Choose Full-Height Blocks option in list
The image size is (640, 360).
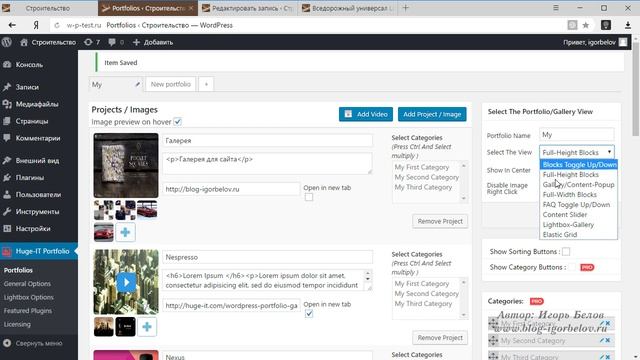tap(579, 175)
